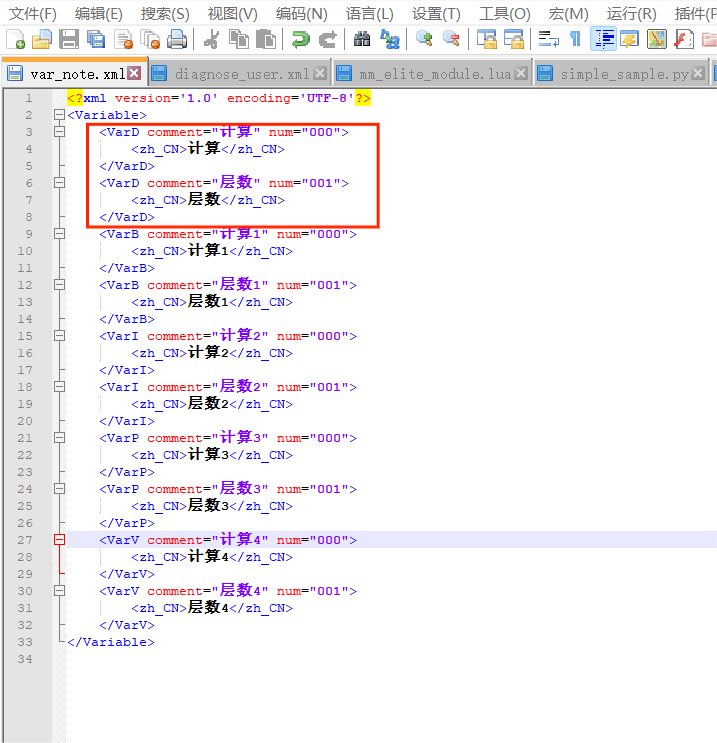717x743 pixels.
Task: Close the var_note.xml tab
Action: [134, 74]
